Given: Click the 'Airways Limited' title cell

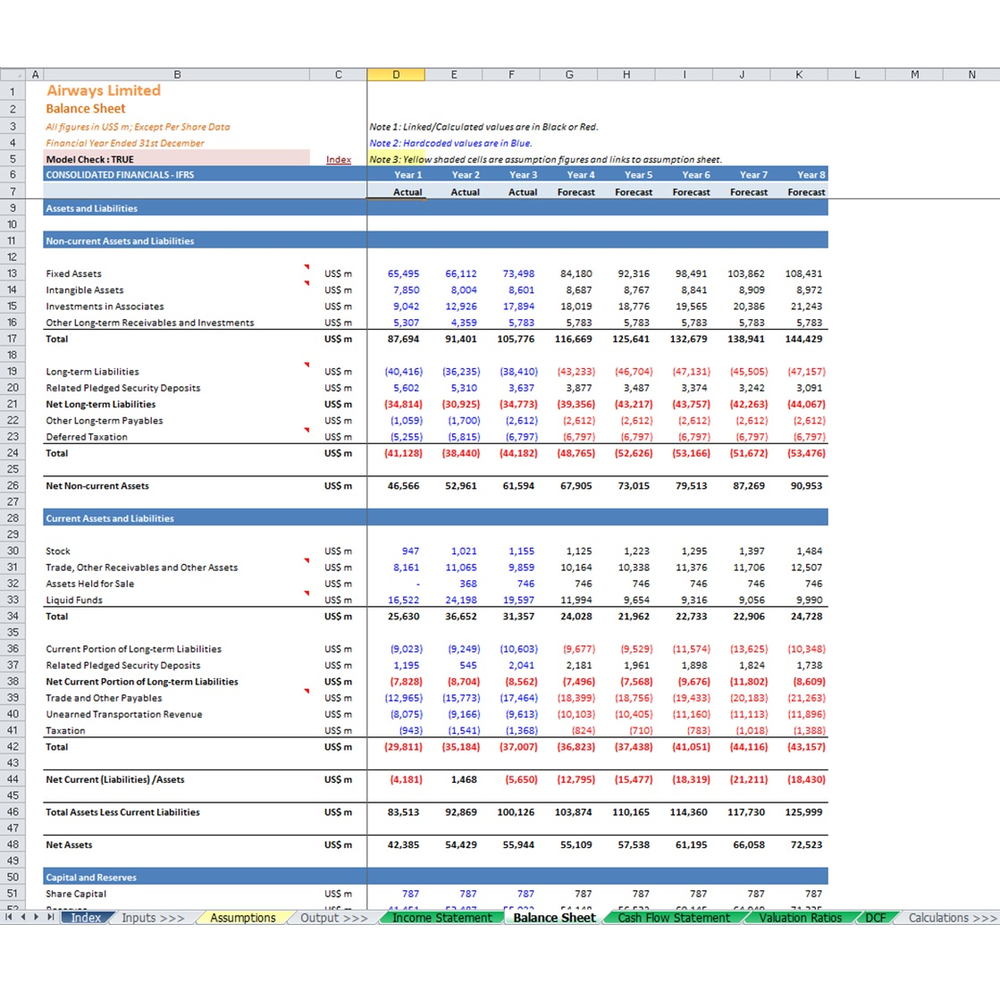Looking at the screenshot, I should pos(103,91).
